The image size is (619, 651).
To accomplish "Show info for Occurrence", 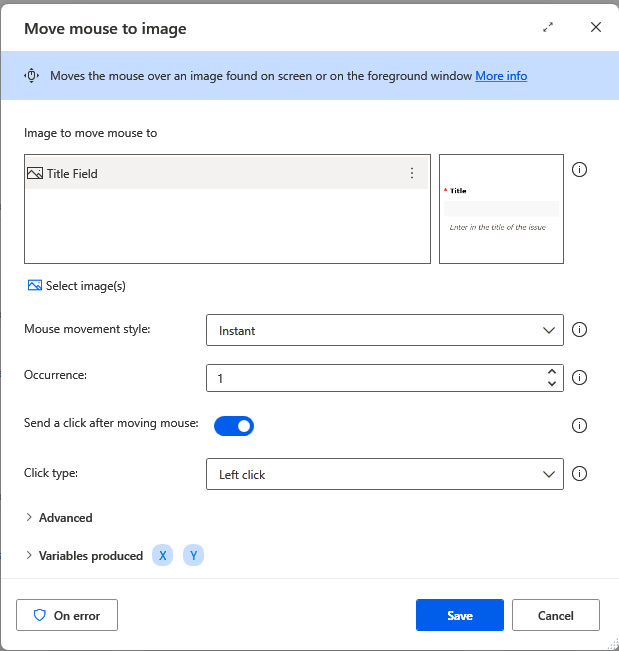I will coord(579,377).
